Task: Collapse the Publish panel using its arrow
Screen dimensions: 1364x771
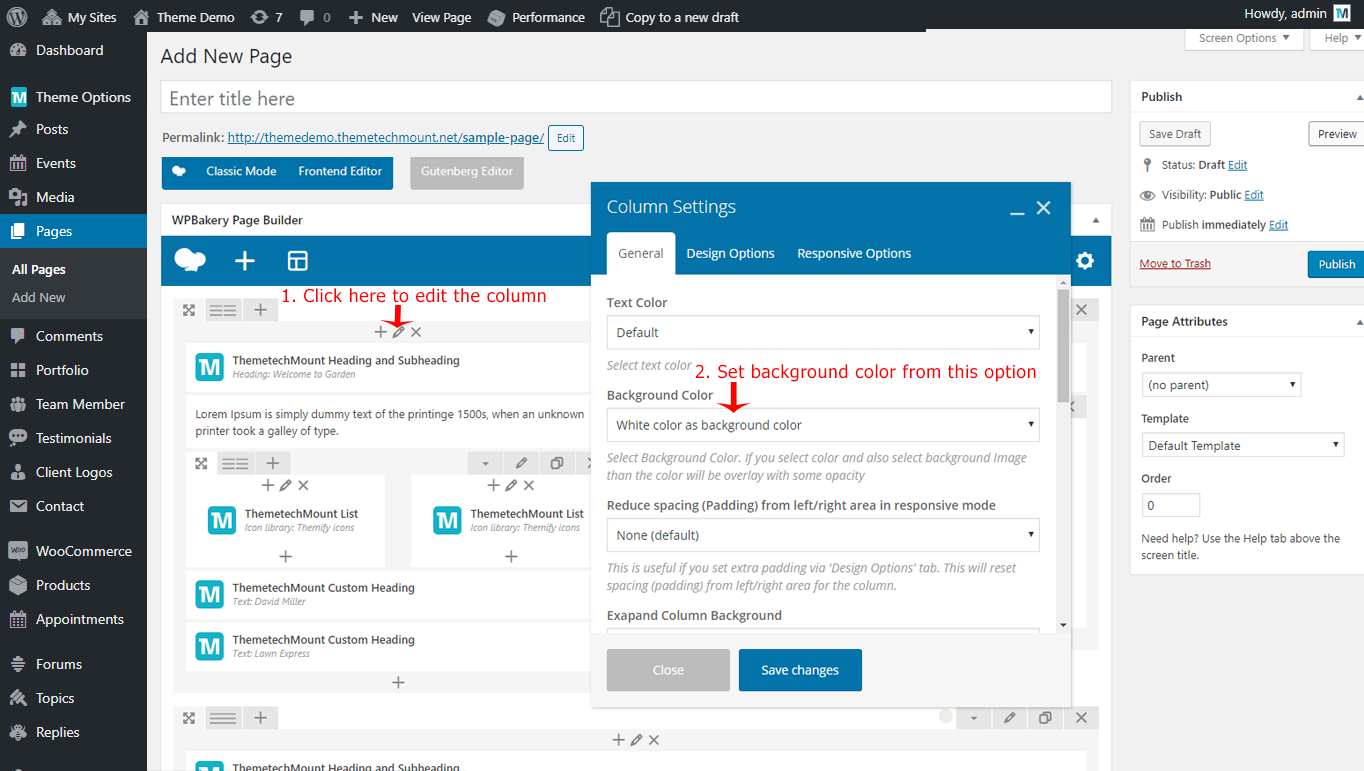Action: (1358, 97)
